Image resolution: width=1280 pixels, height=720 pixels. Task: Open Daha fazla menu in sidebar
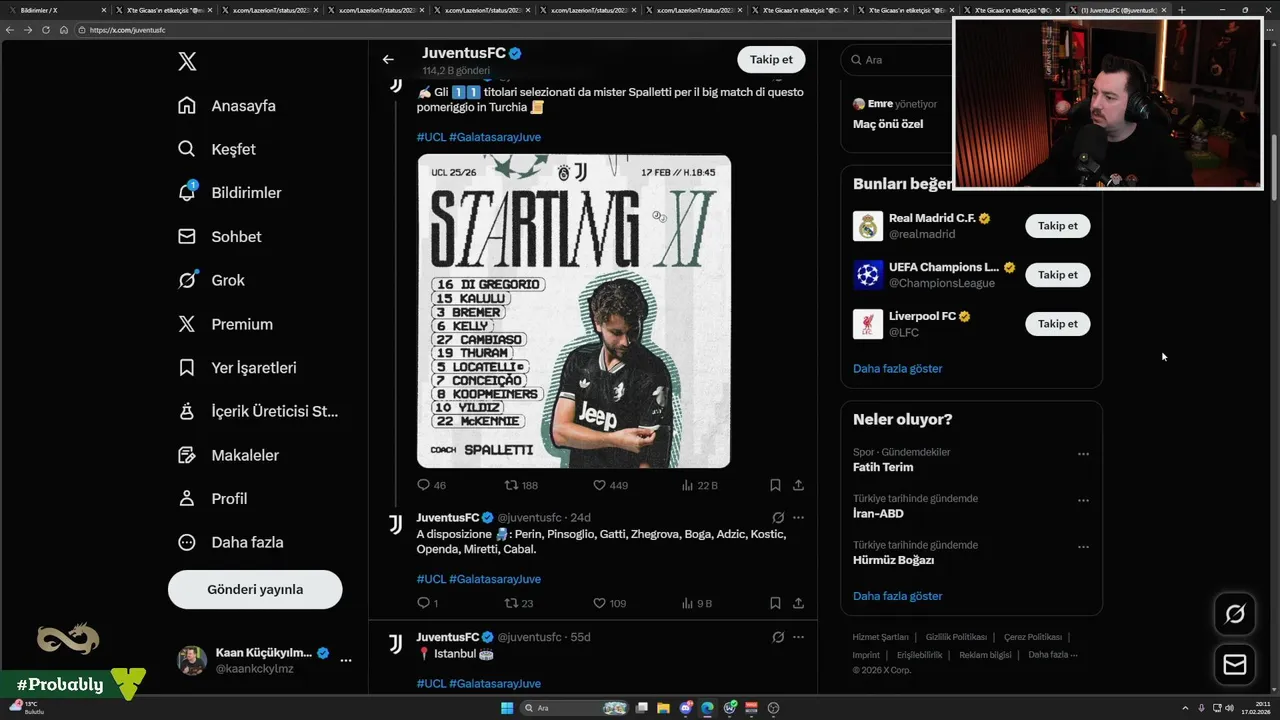click(230, 542)
